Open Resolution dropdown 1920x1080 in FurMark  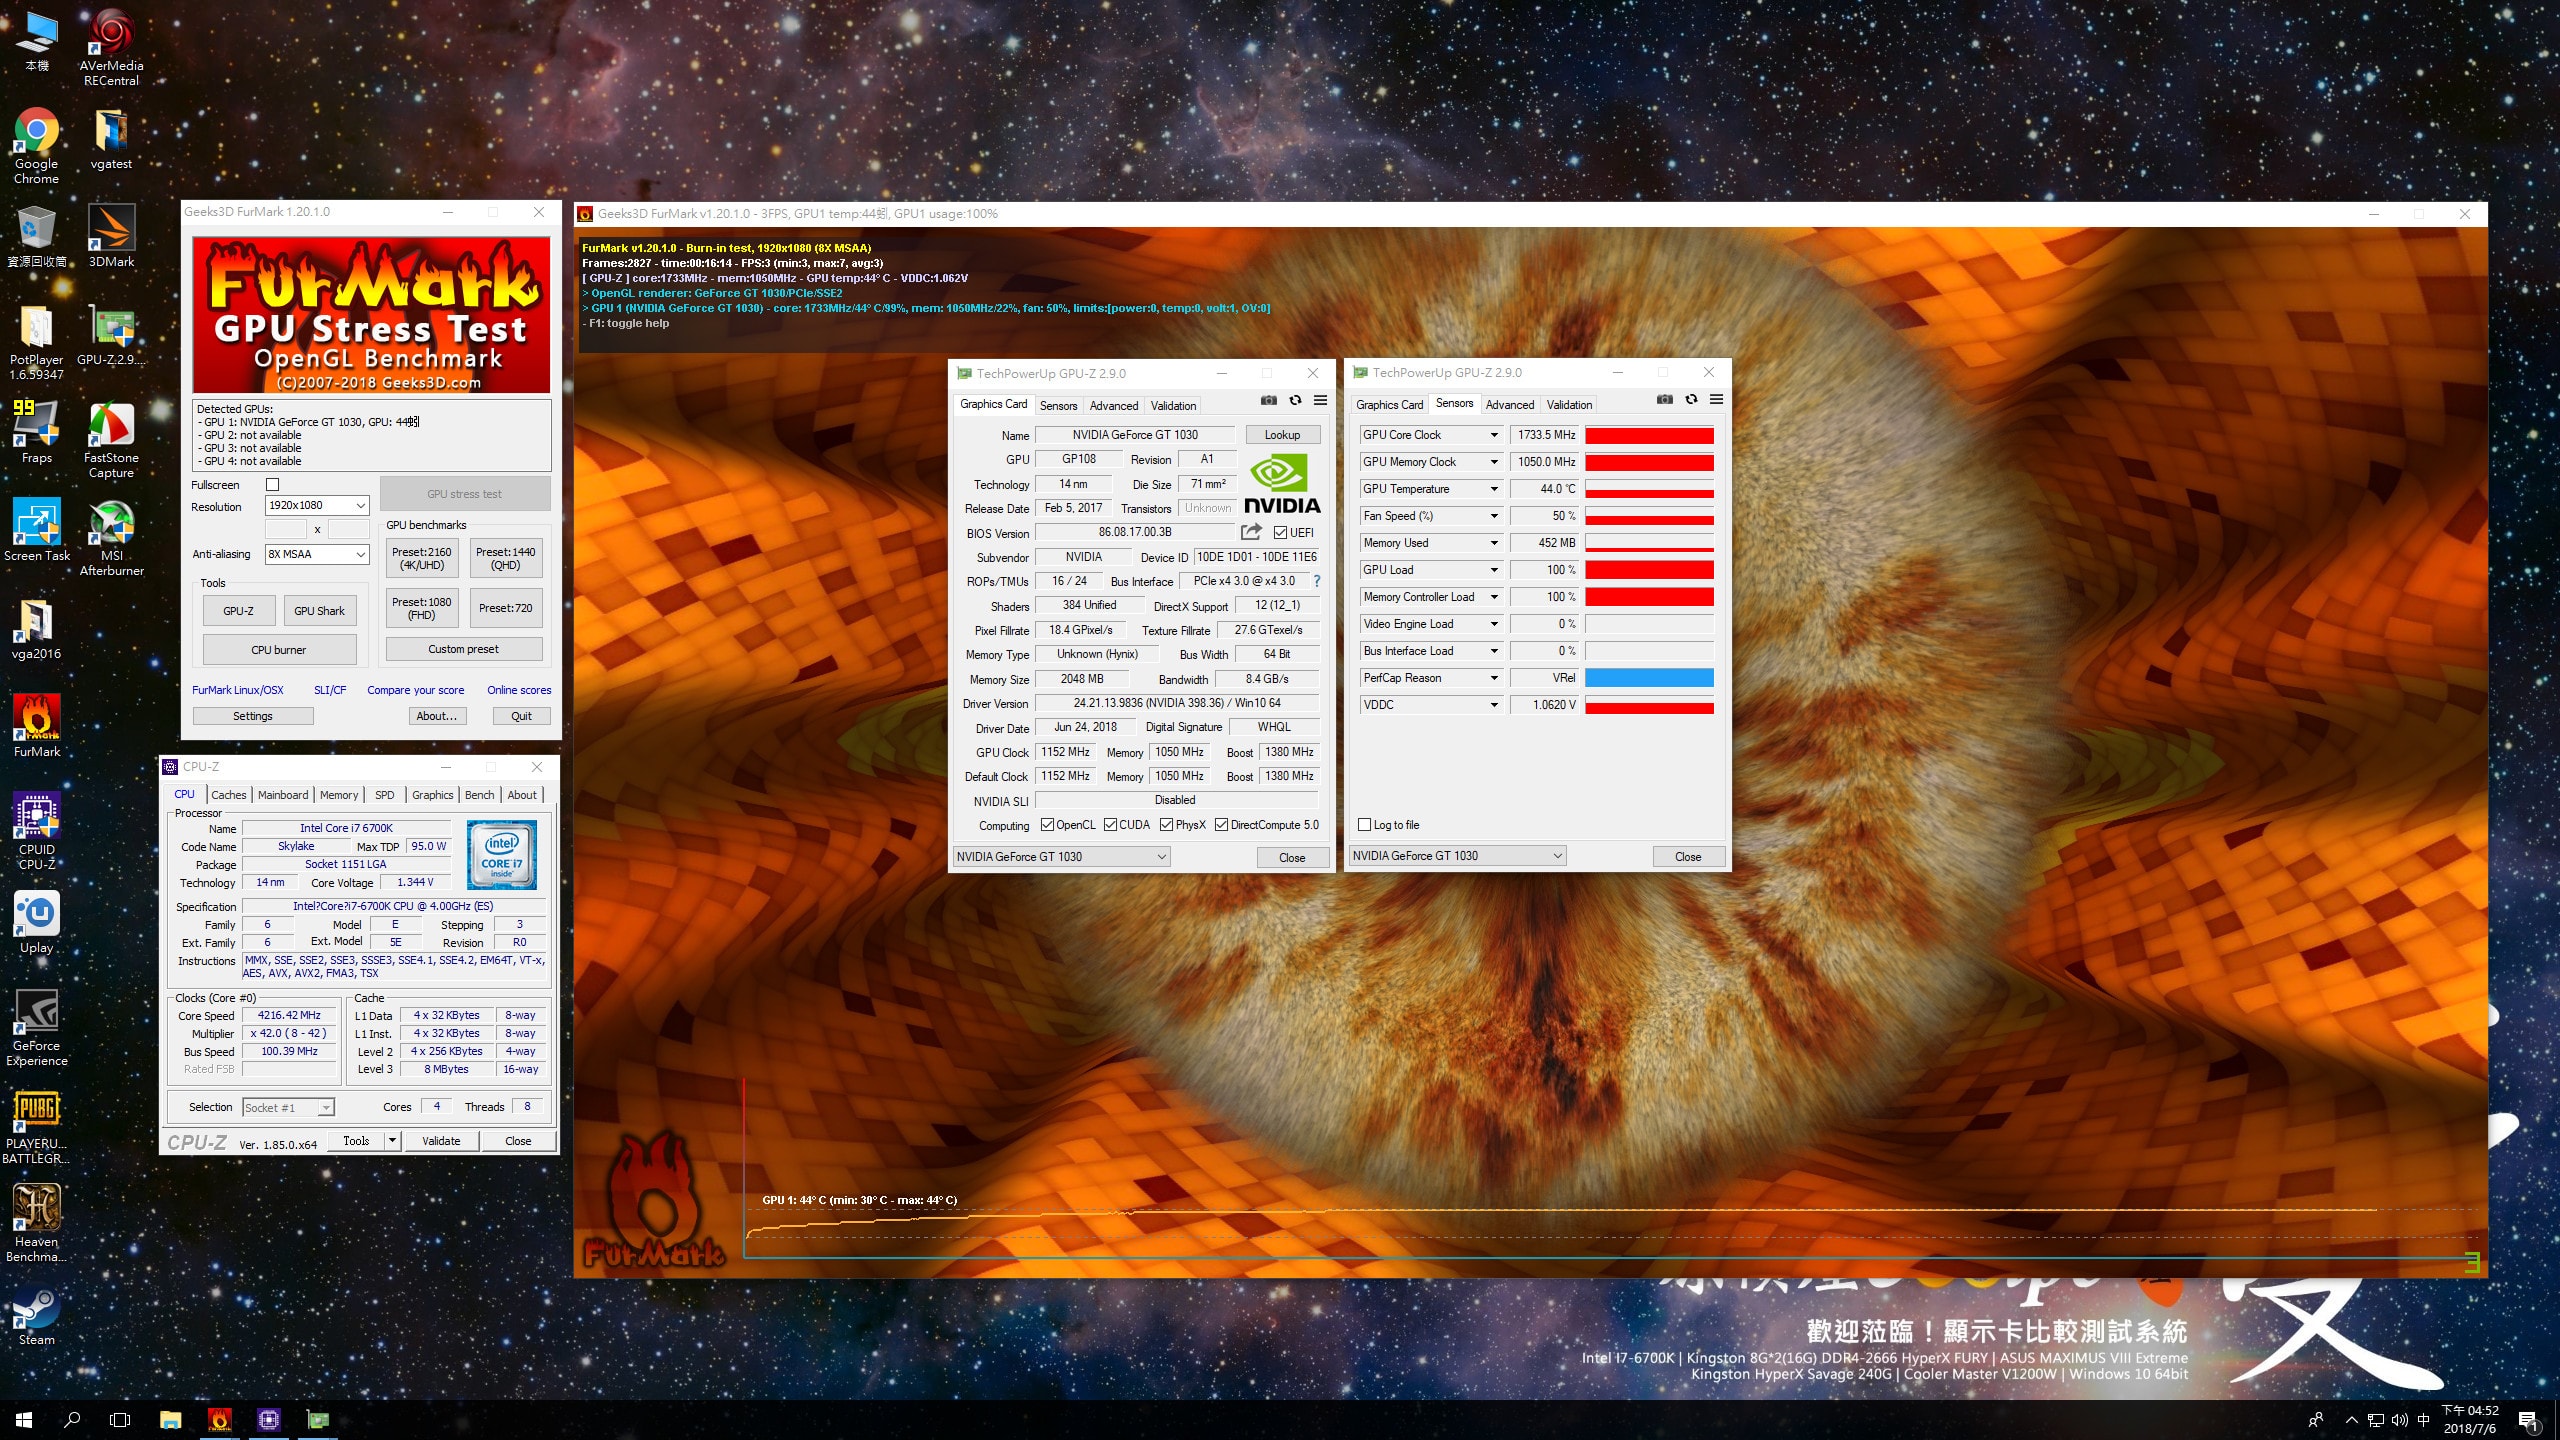coord(318,506)
